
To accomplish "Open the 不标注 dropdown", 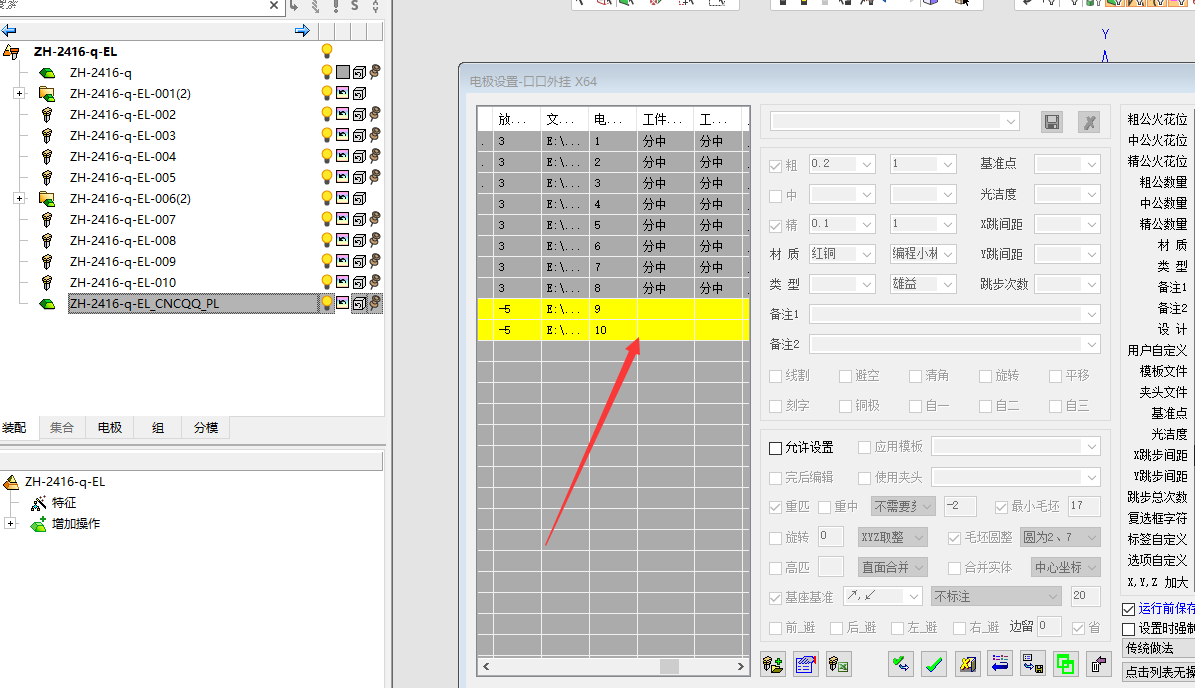I will click(1052, 597).
